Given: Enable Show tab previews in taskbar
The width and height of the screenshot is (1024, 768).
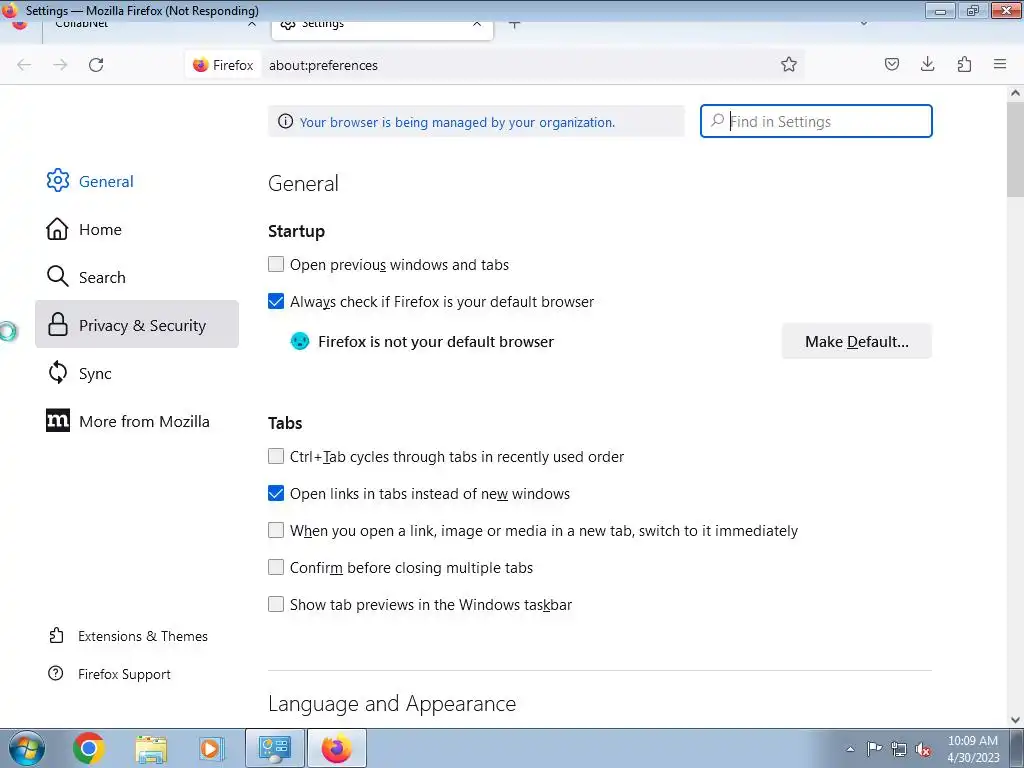Looking at the screenshot, I should tap(276, 604).
